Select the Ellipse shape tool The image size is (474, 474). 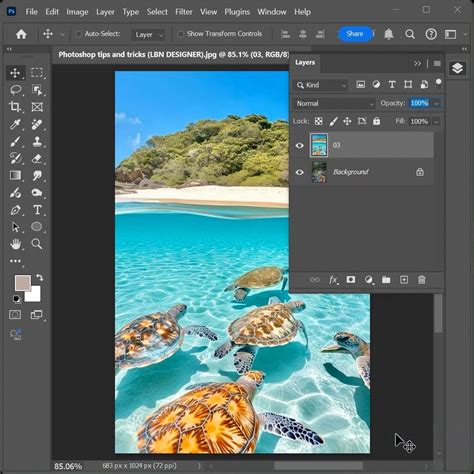[x=37, y=227]
